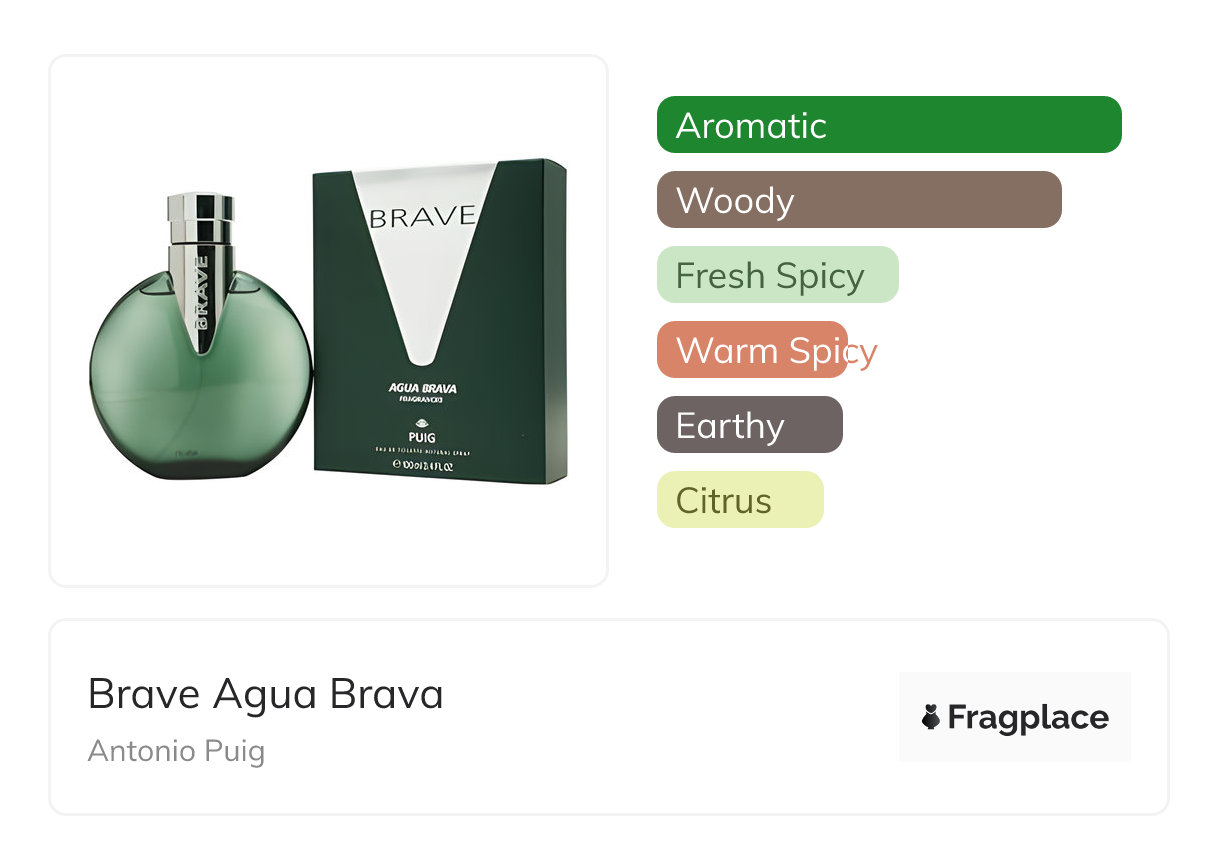The width and height of the screenshot is (1218, 864).
Task: Click the empty area below the accord bars
Action: click(x=890, y=565)
